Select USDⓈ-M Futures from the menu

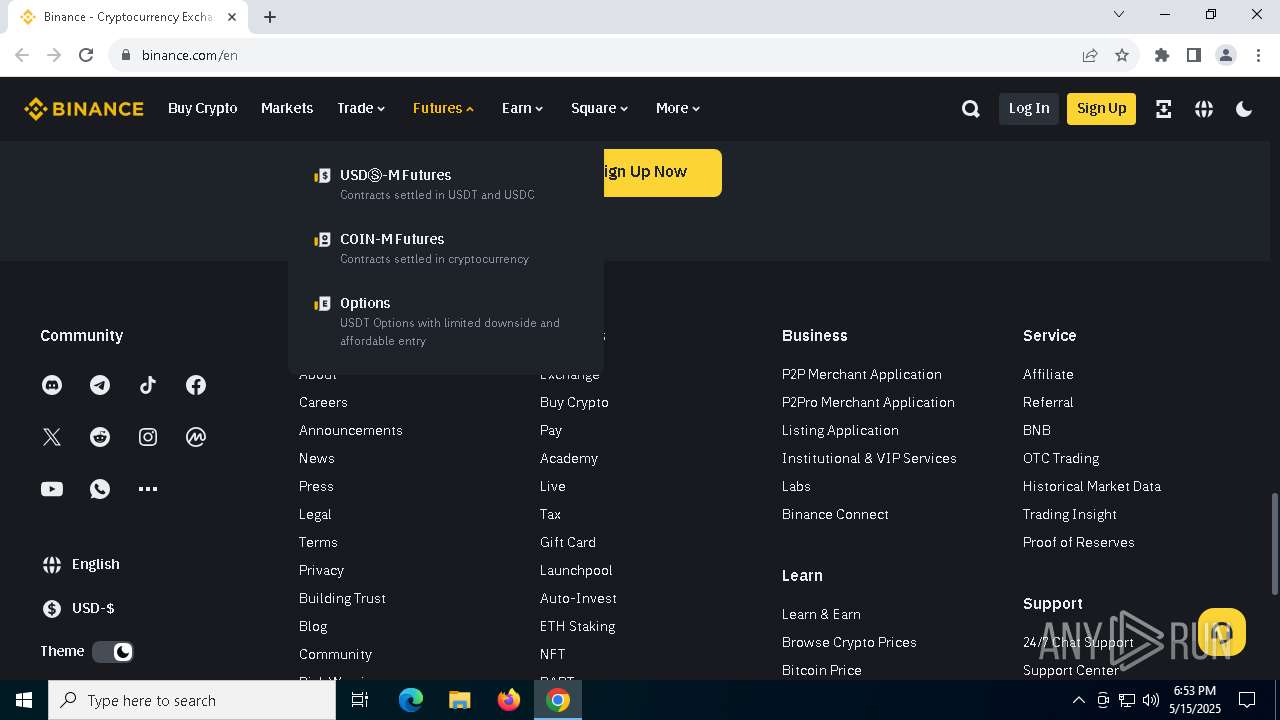[x=445, y=184]
